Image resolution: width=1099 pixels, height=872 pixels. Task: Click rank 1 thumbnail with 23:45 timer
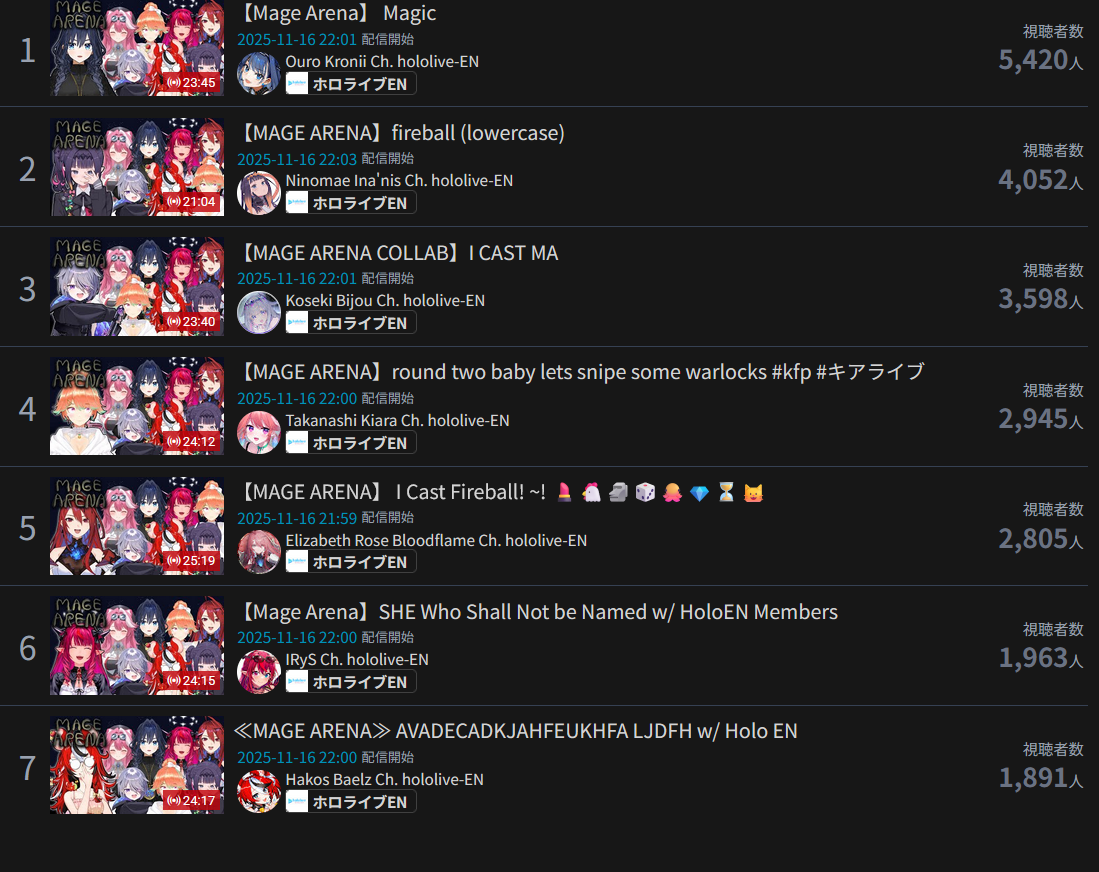click(x=137, y=48)
